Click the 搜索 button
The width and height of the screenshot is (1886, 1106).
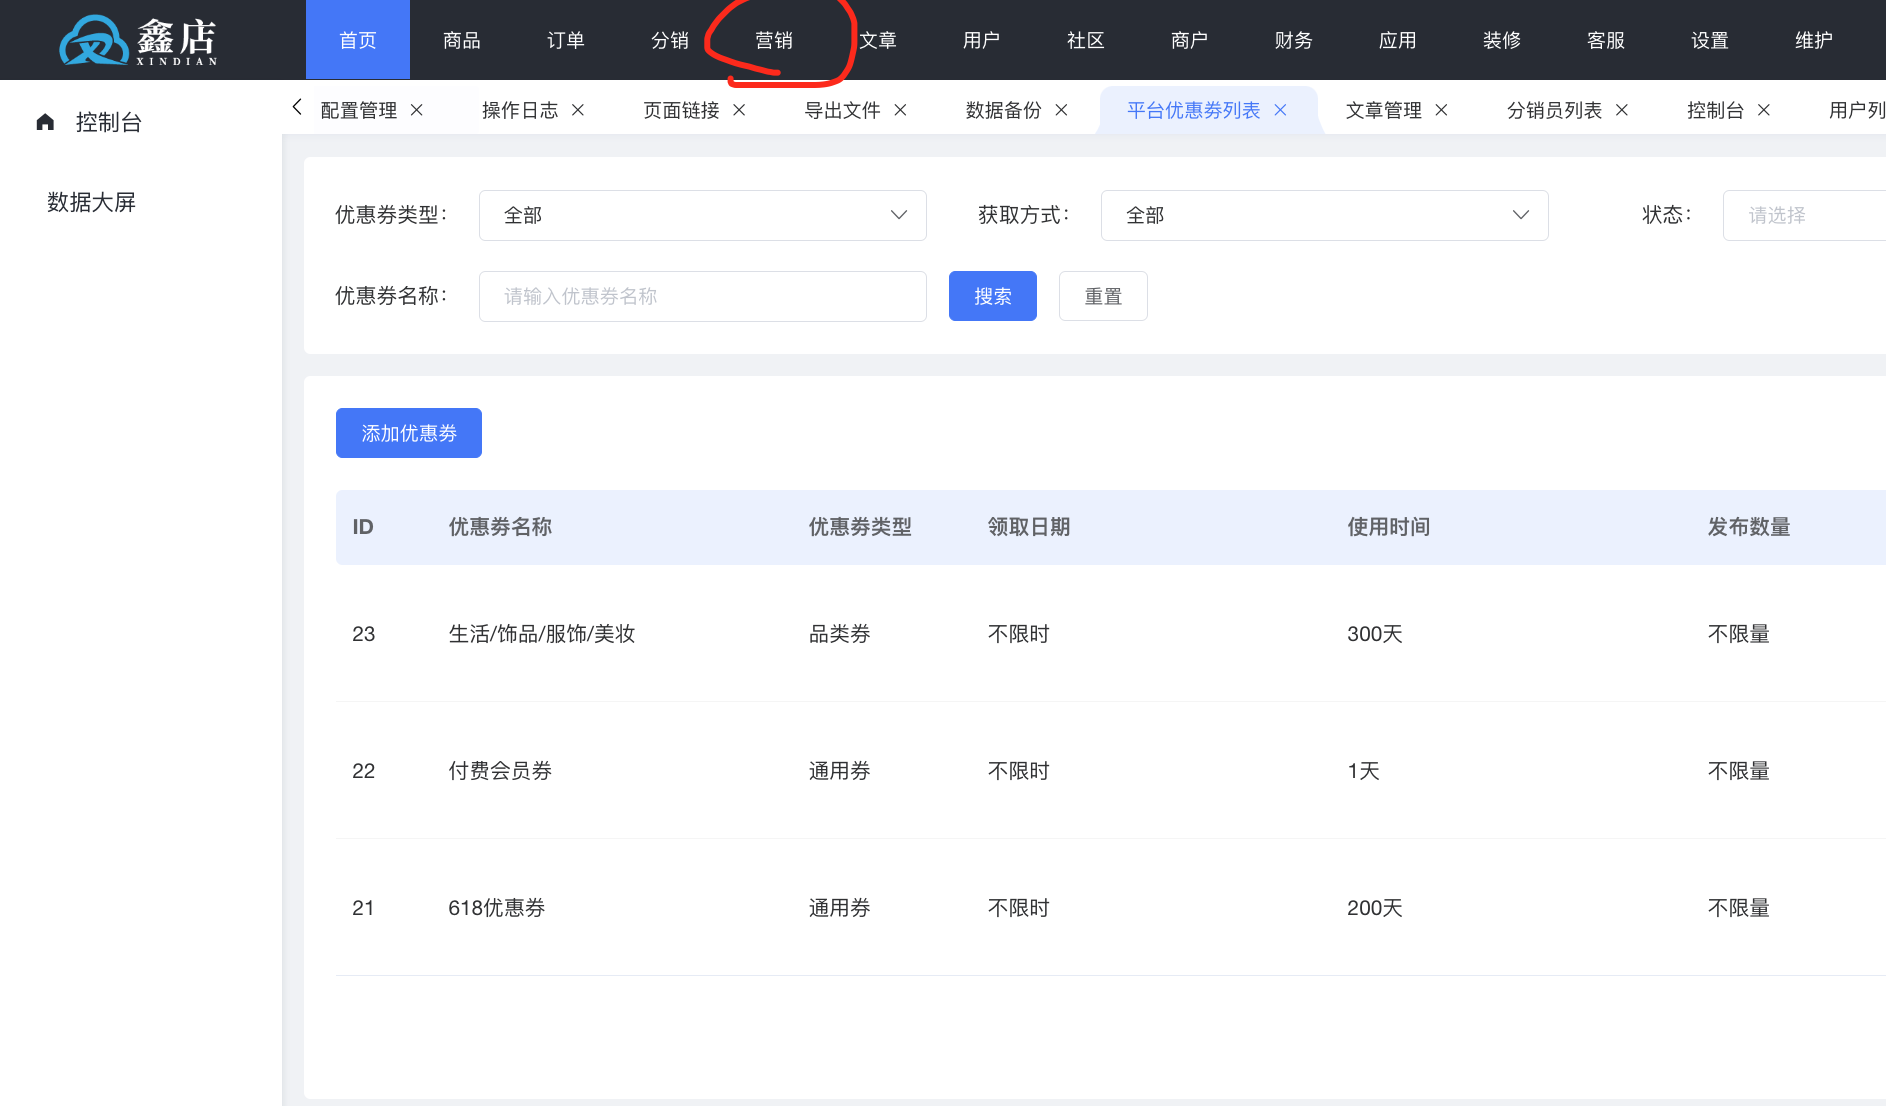point(993,296)
